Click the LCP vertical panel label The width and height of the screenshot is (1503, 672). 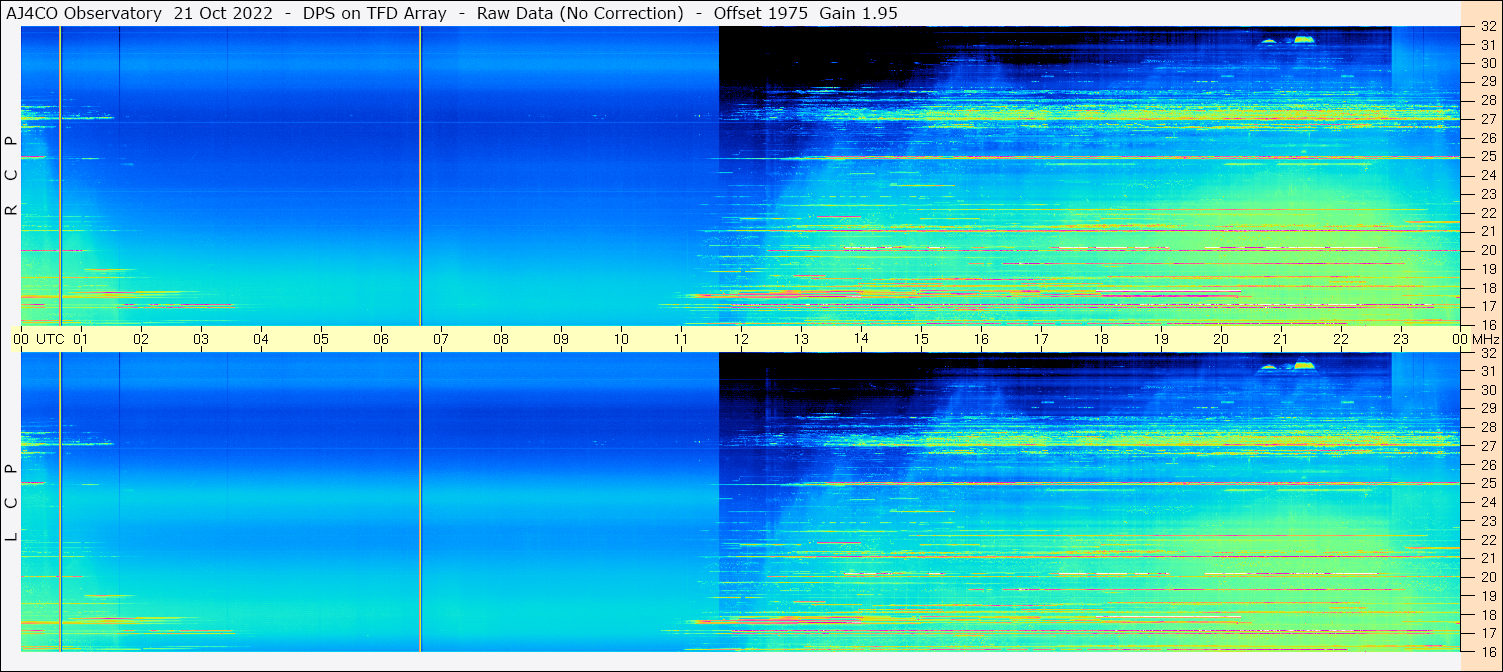11,502
